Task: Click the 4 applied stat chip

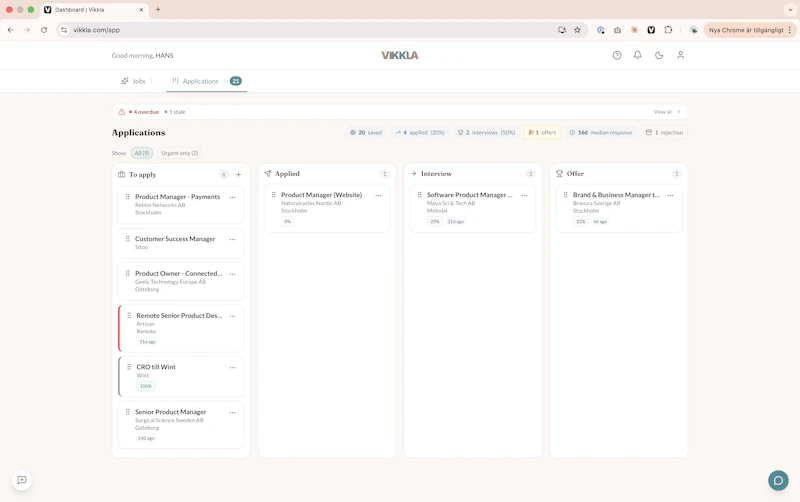Action: 419,133
